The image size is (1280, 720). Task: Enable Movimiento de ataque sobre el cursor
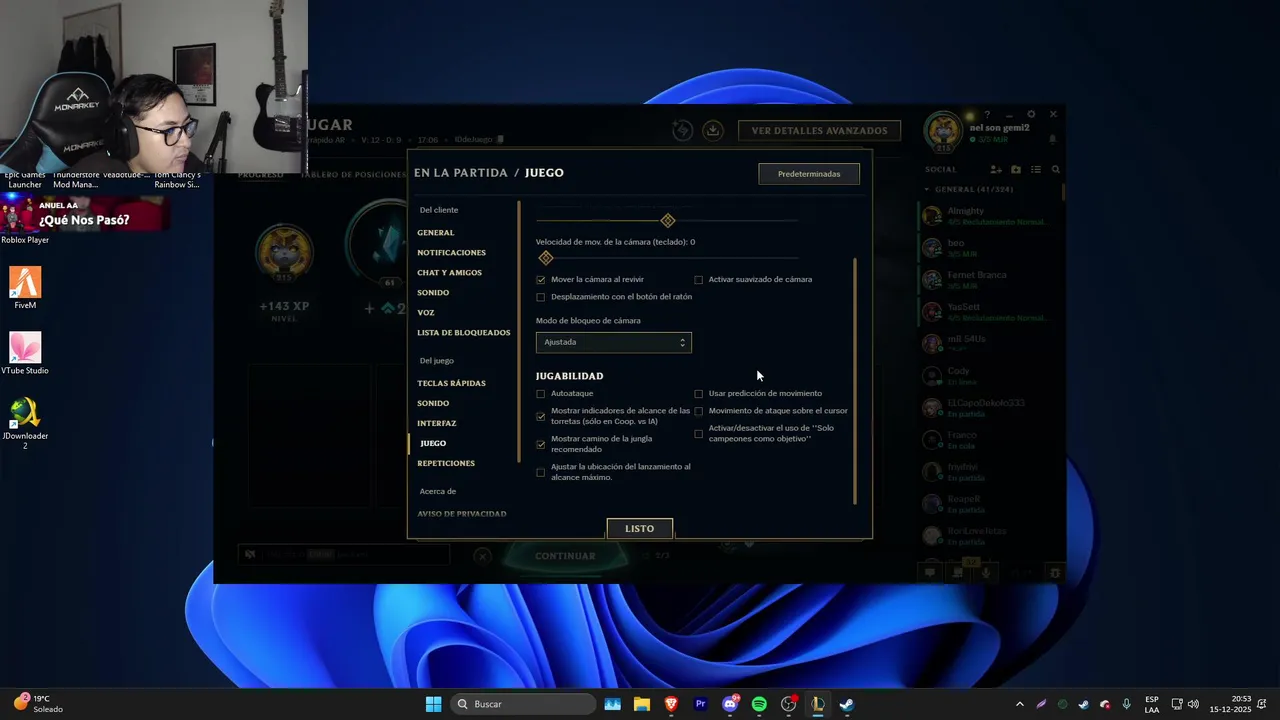[x=699, y=411]
